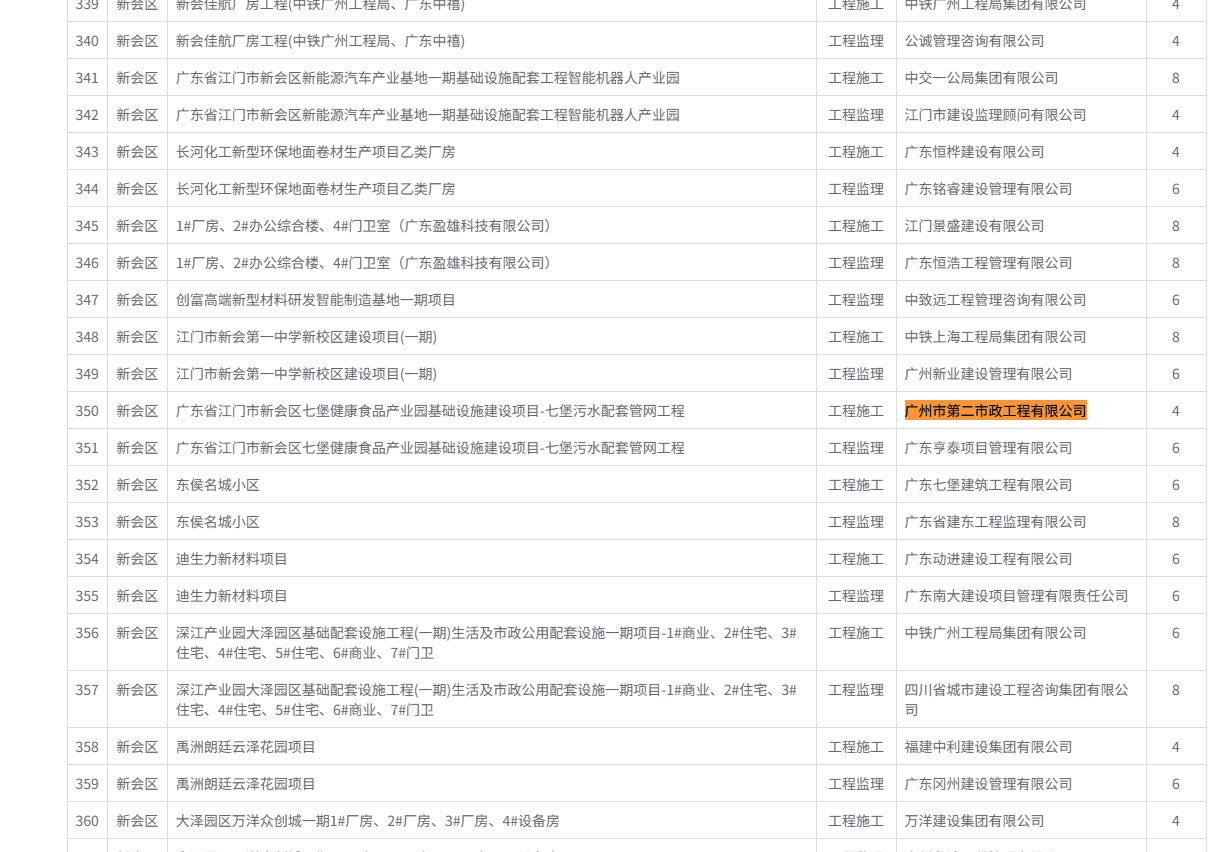
Task: Click project name 东侯名城小区 in row 352
Action: [x=218, y=485]
